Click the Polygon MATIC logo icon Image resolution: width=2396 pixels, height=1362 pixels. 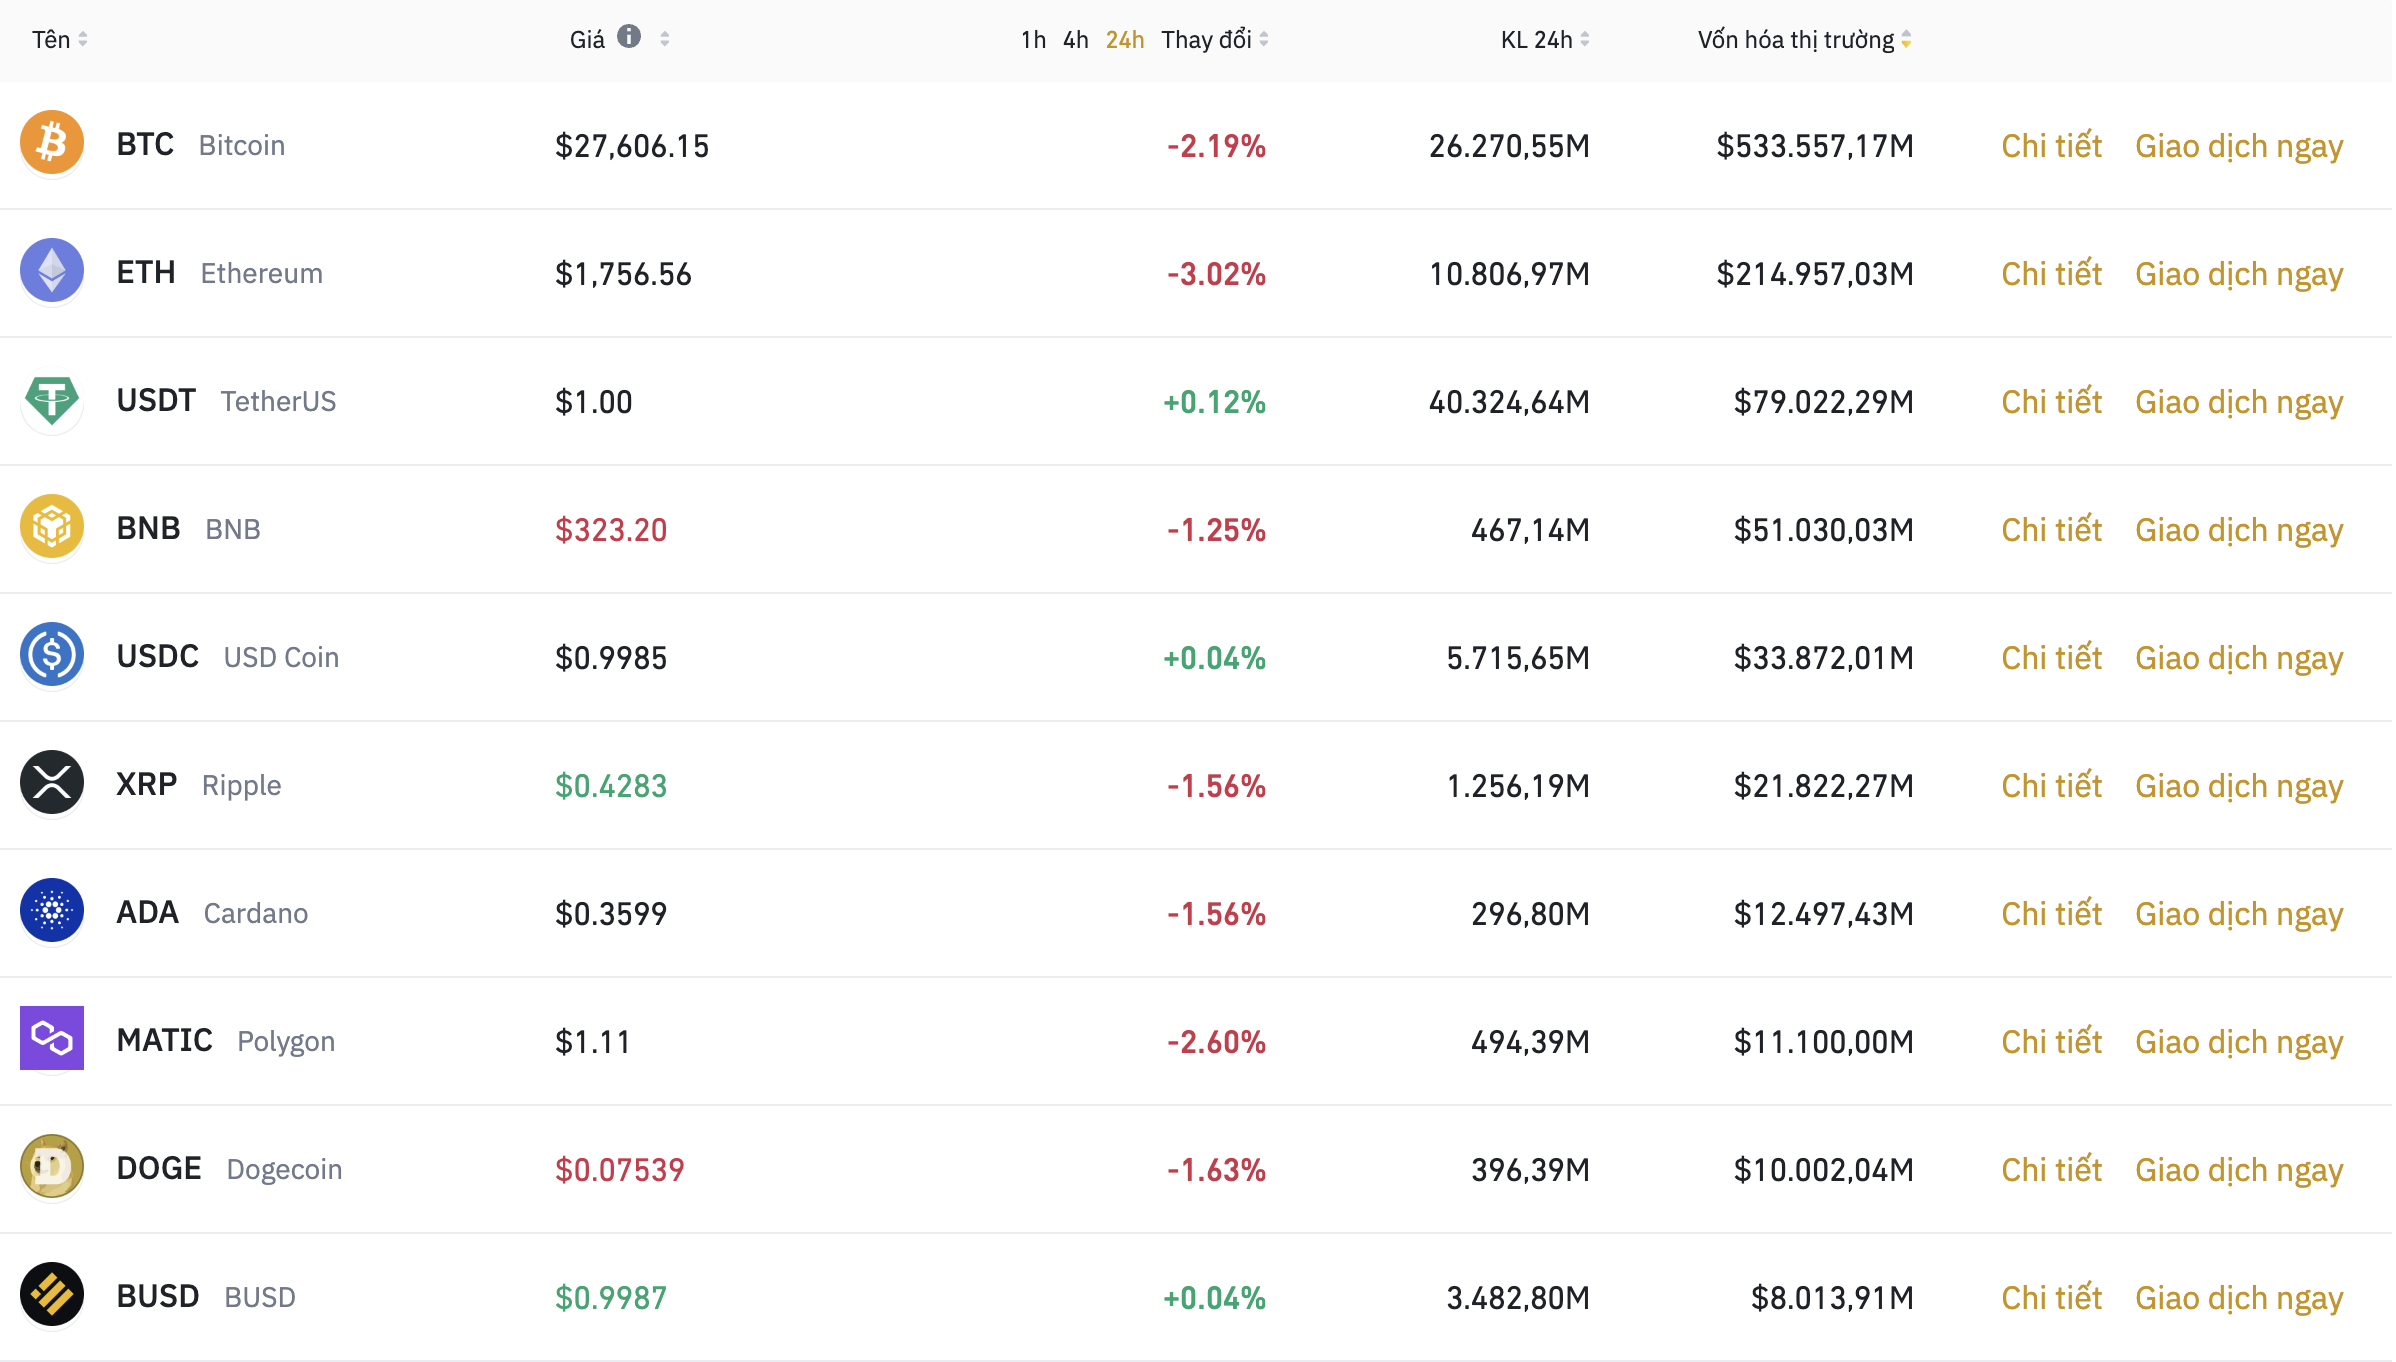click(x=52, y=1038)
